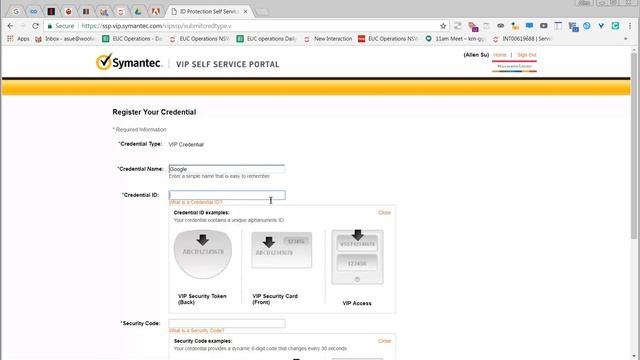Image resolution: width=640 pixels, height=360 pixels.
Task: Click the blue chat bubble extension icon
Action: [529, 26]
